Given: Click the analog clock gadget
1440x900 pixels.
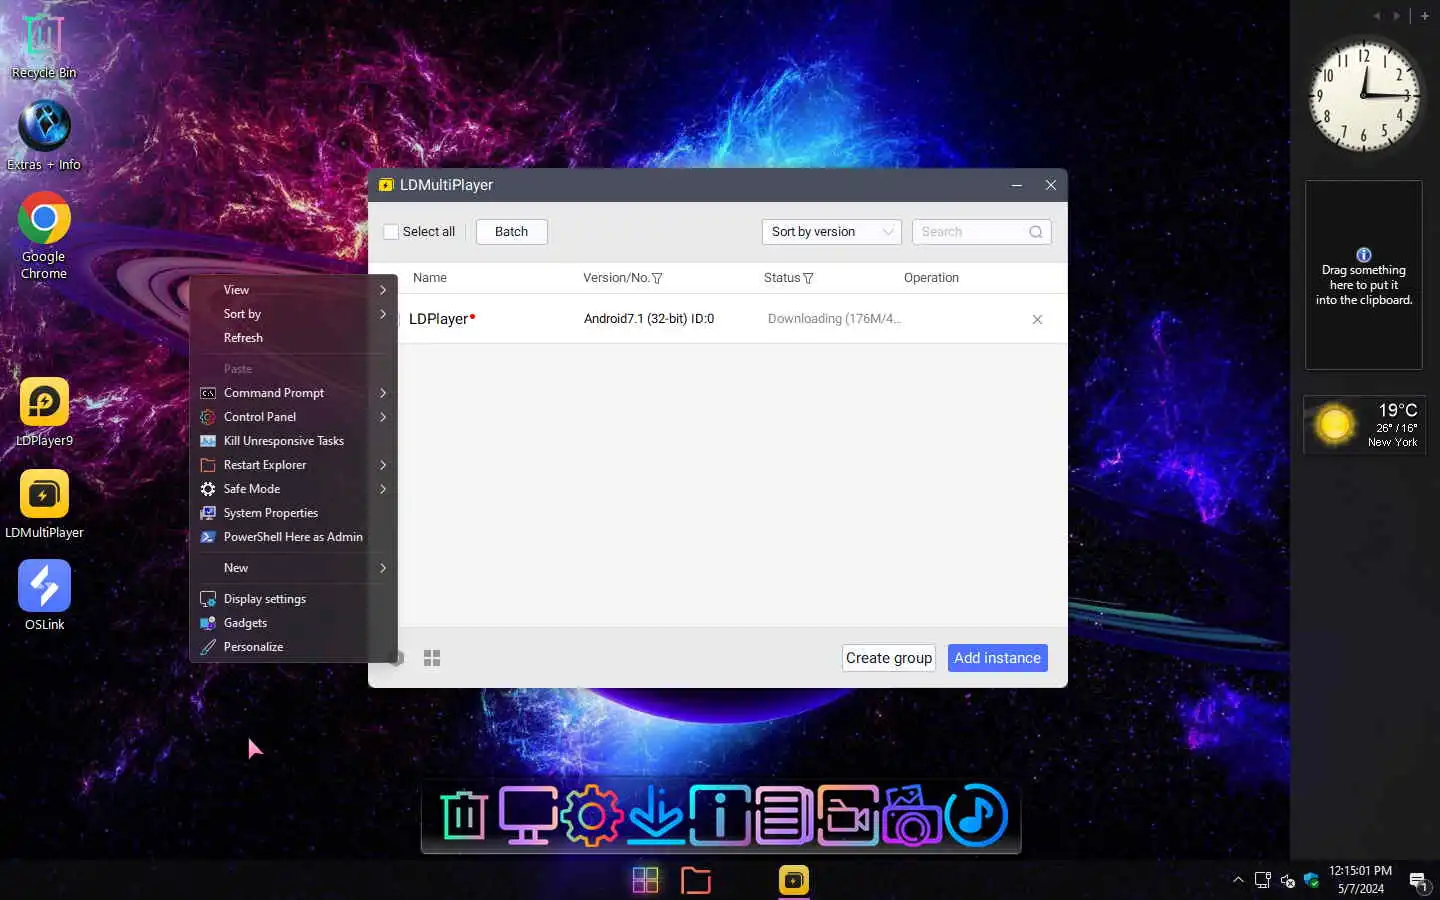Looking at the screenshot, I should click(x=1364, y=95).
